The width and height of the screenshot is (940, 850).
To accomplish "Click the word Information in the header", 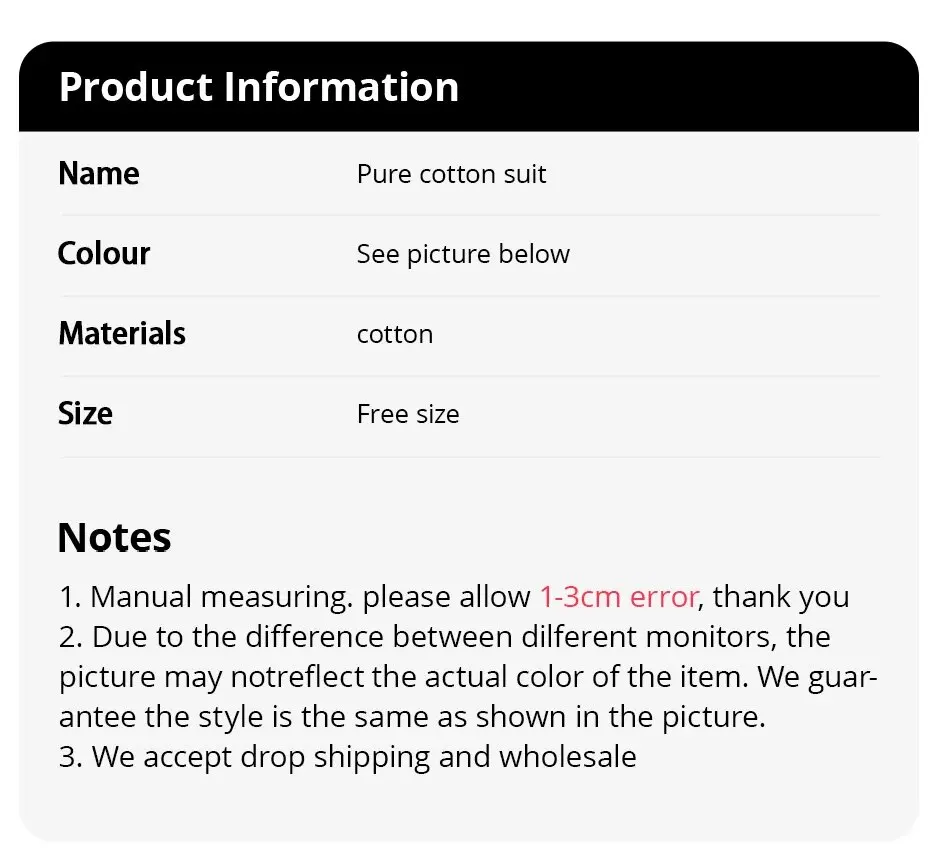I will coord(340,87).
